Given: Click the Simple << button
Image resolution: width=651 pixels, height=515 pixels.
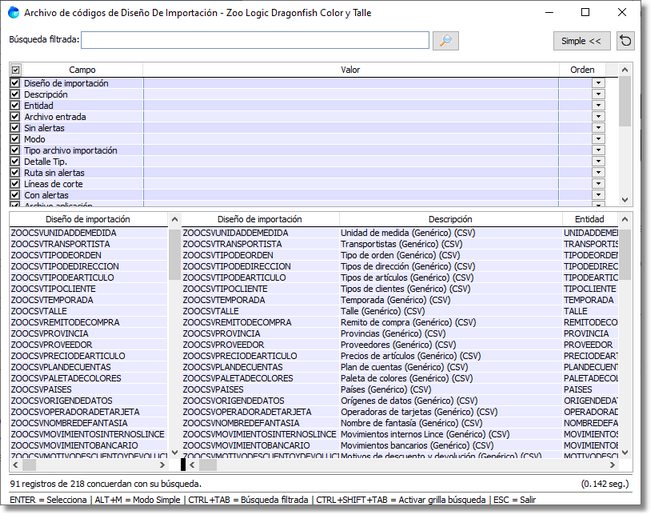Looking at the screenshot, I should pos(581,41).
